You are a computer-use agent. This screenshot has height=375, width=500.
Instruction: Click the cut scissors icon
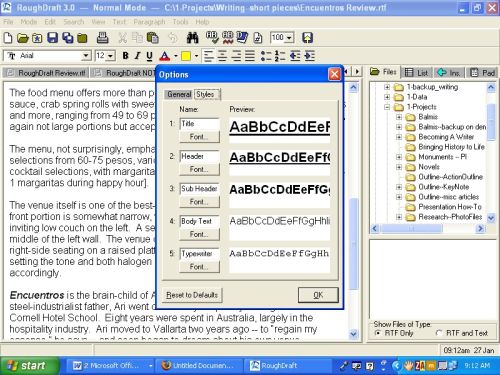click(x=122, y=38)
